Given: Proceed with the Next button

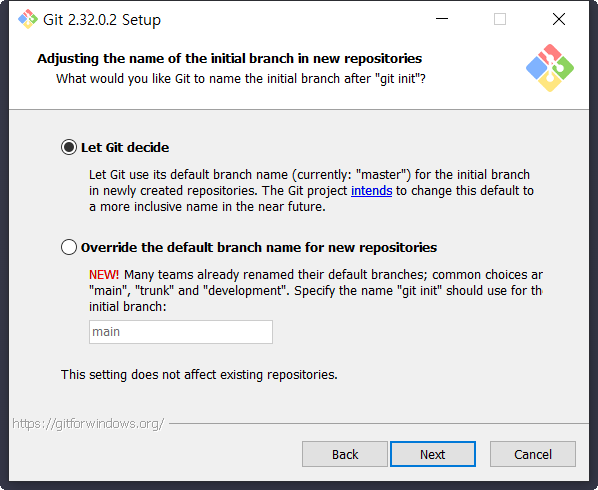Looking at the screenshot, I should click(x=433, y=454).
